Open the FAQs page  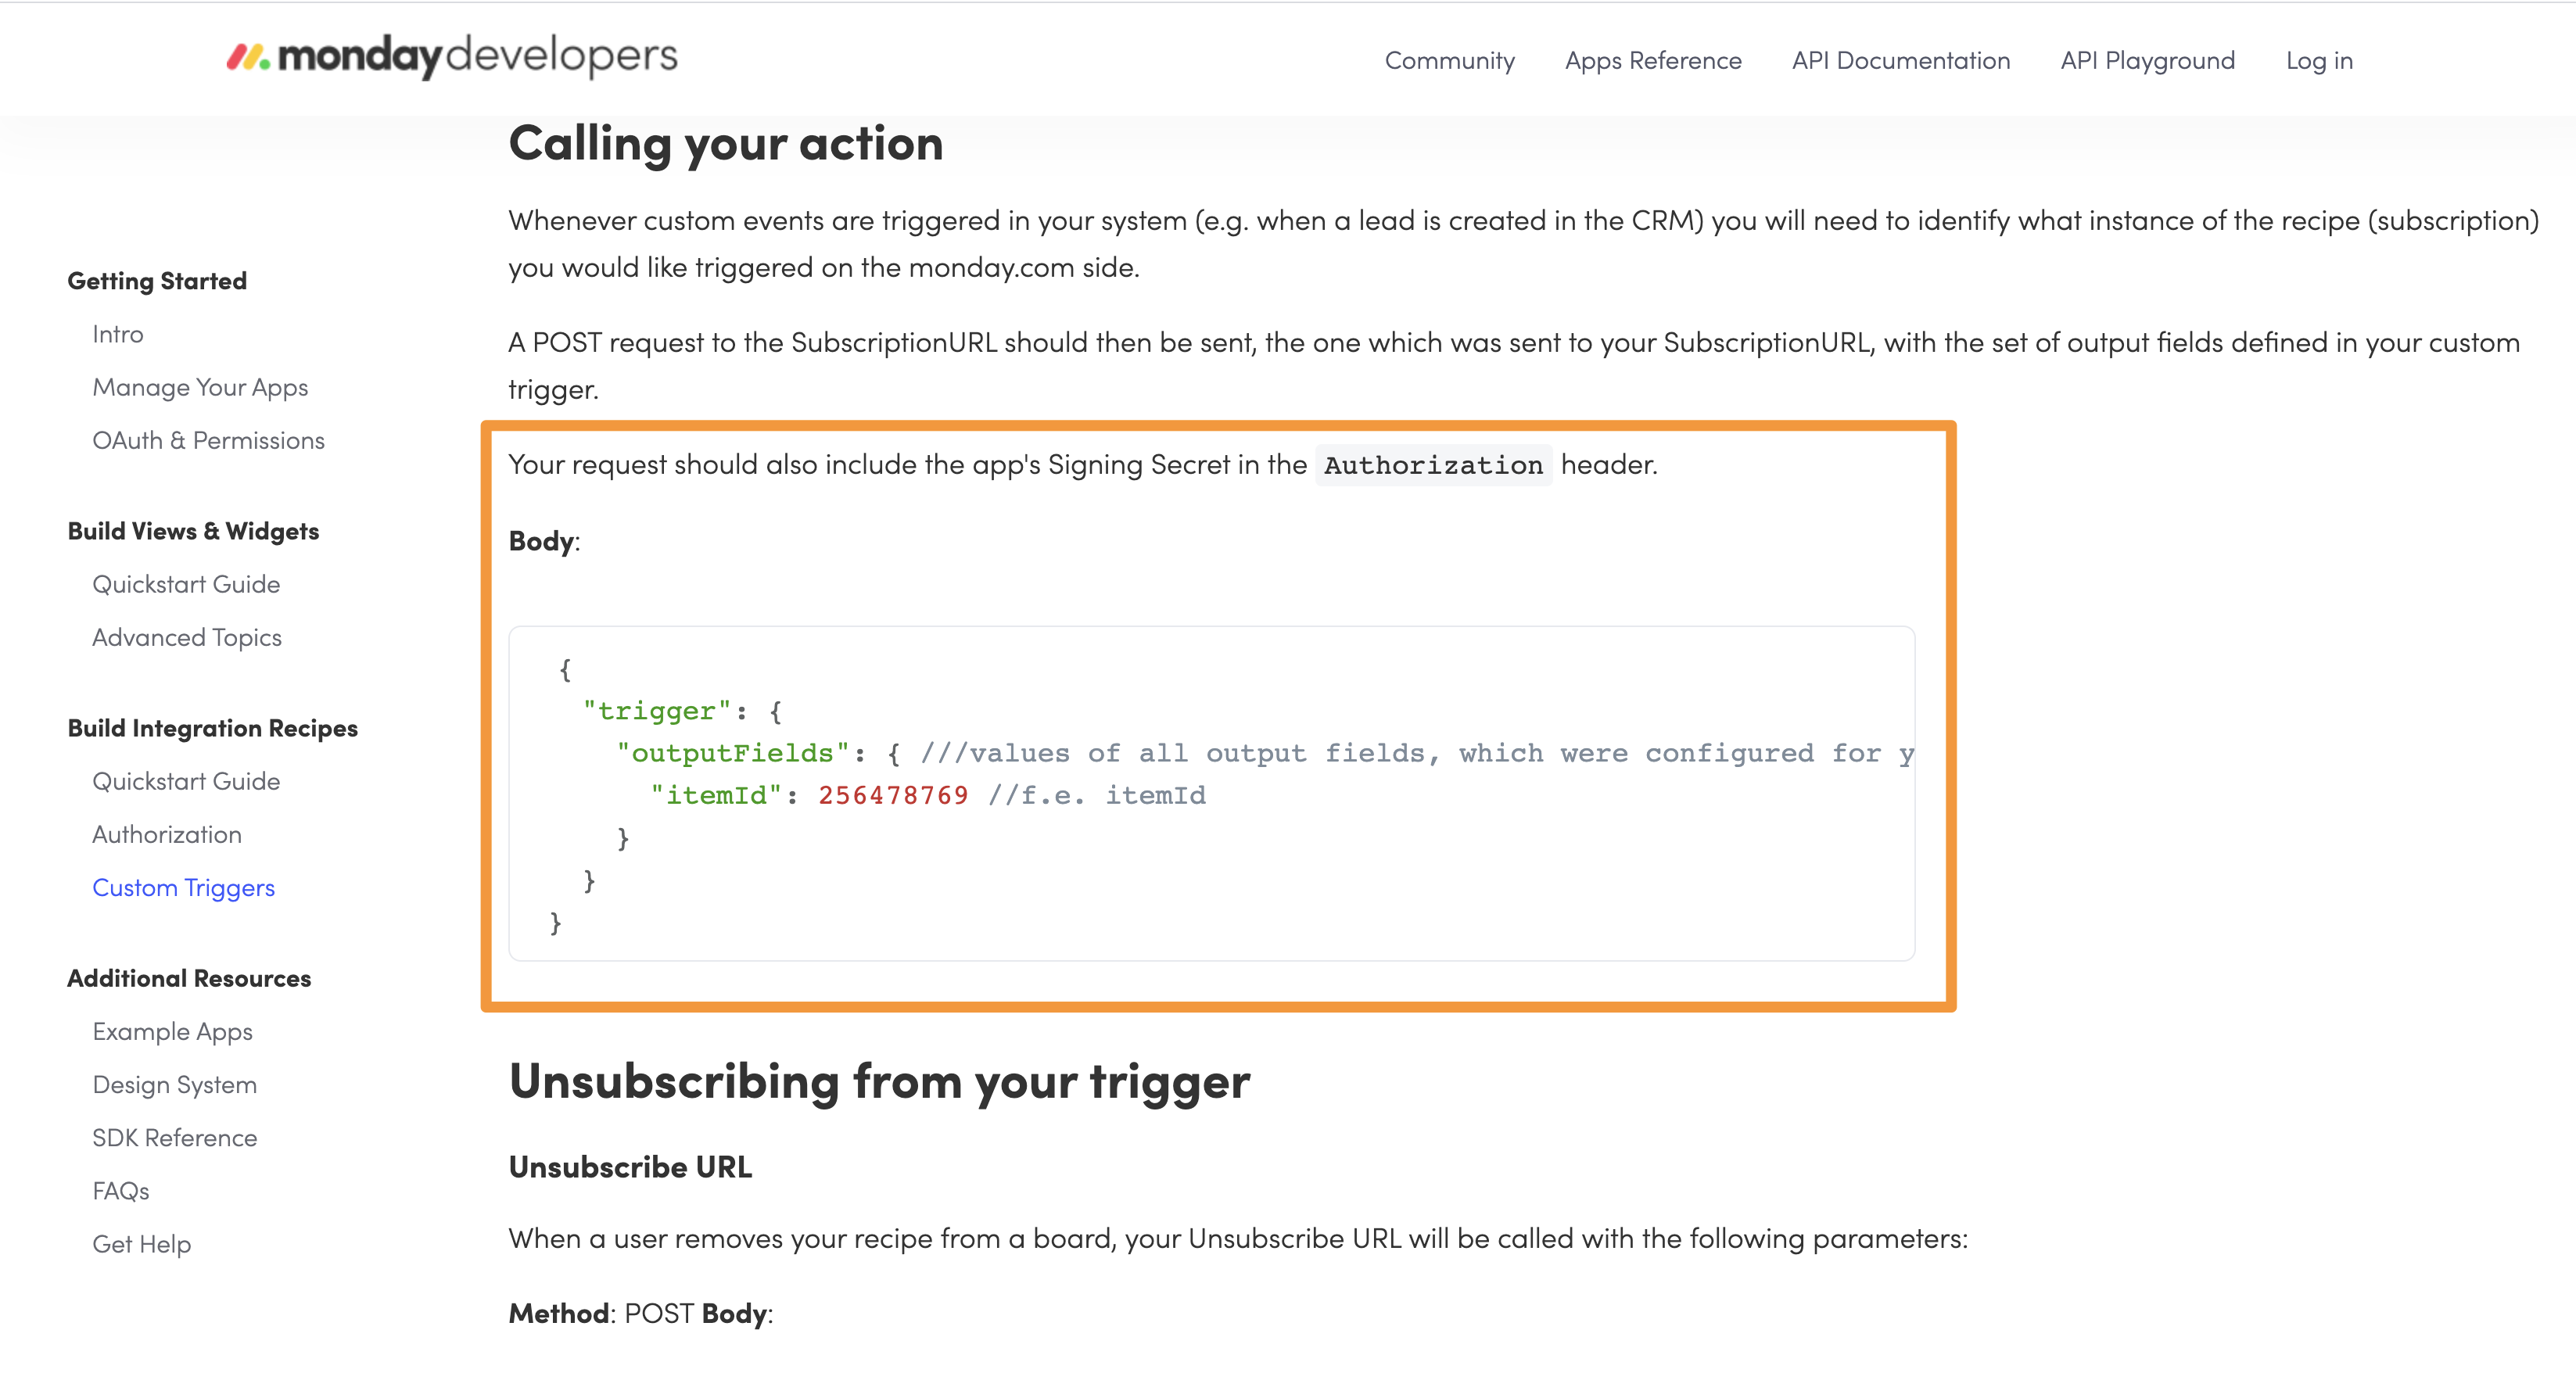(120, 1190)
